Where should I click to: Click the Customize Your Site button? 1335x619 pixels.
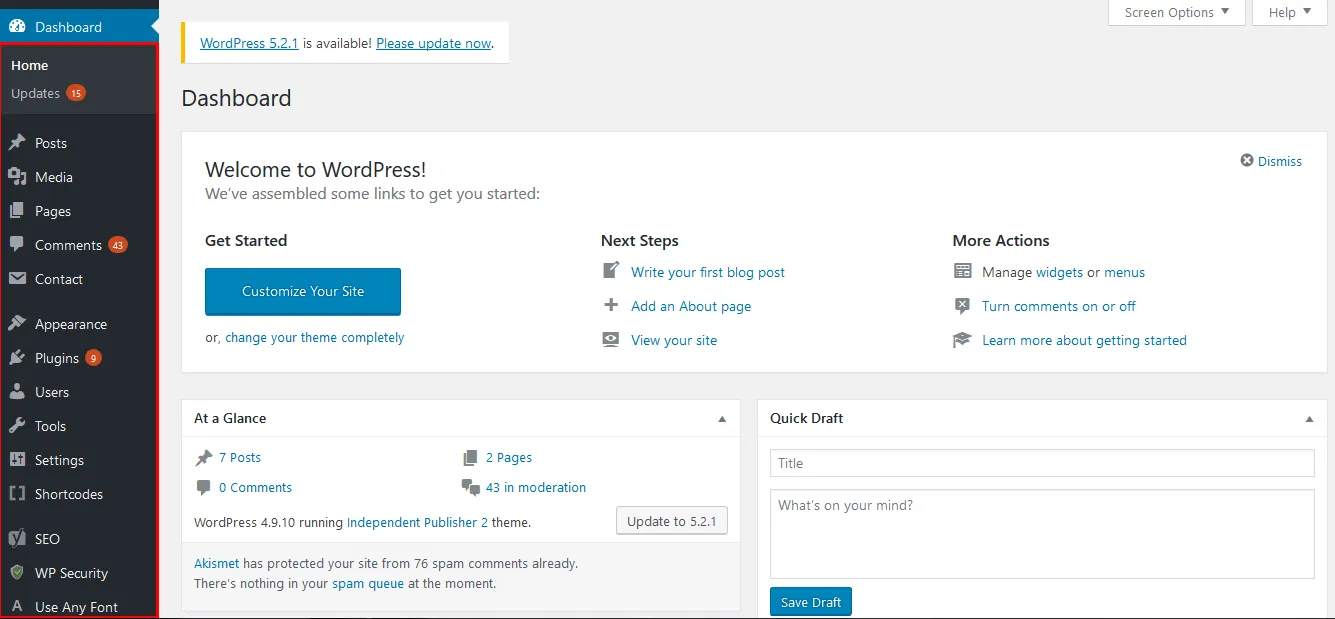click(x=302, y=292)
